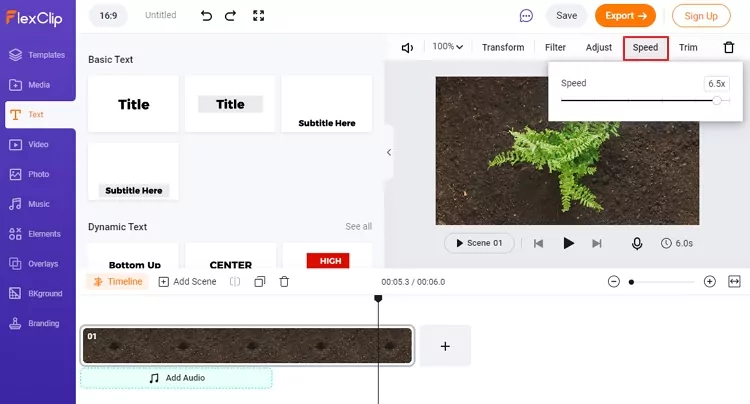Screen dimensions: 750x404
Task: Mute the video volume speaker icon
Action: pyautogui.click(x=408, y=48)
